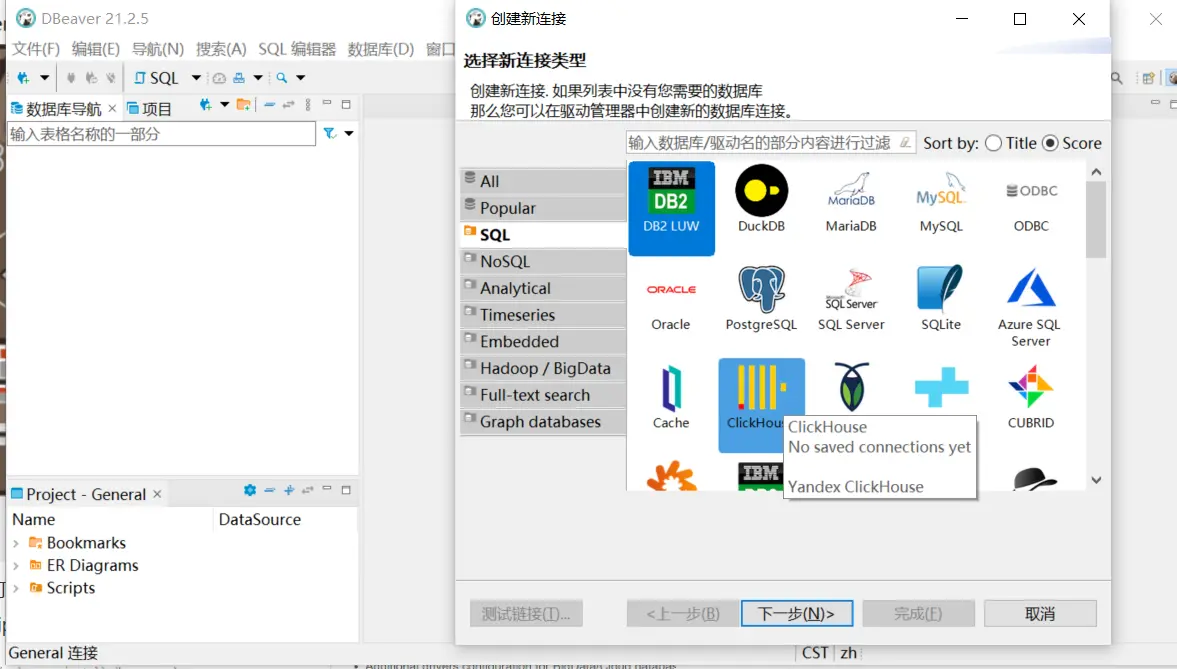Create new folder in database navigator
This screenshot has height=669, width=1177.
click(243, 105)
